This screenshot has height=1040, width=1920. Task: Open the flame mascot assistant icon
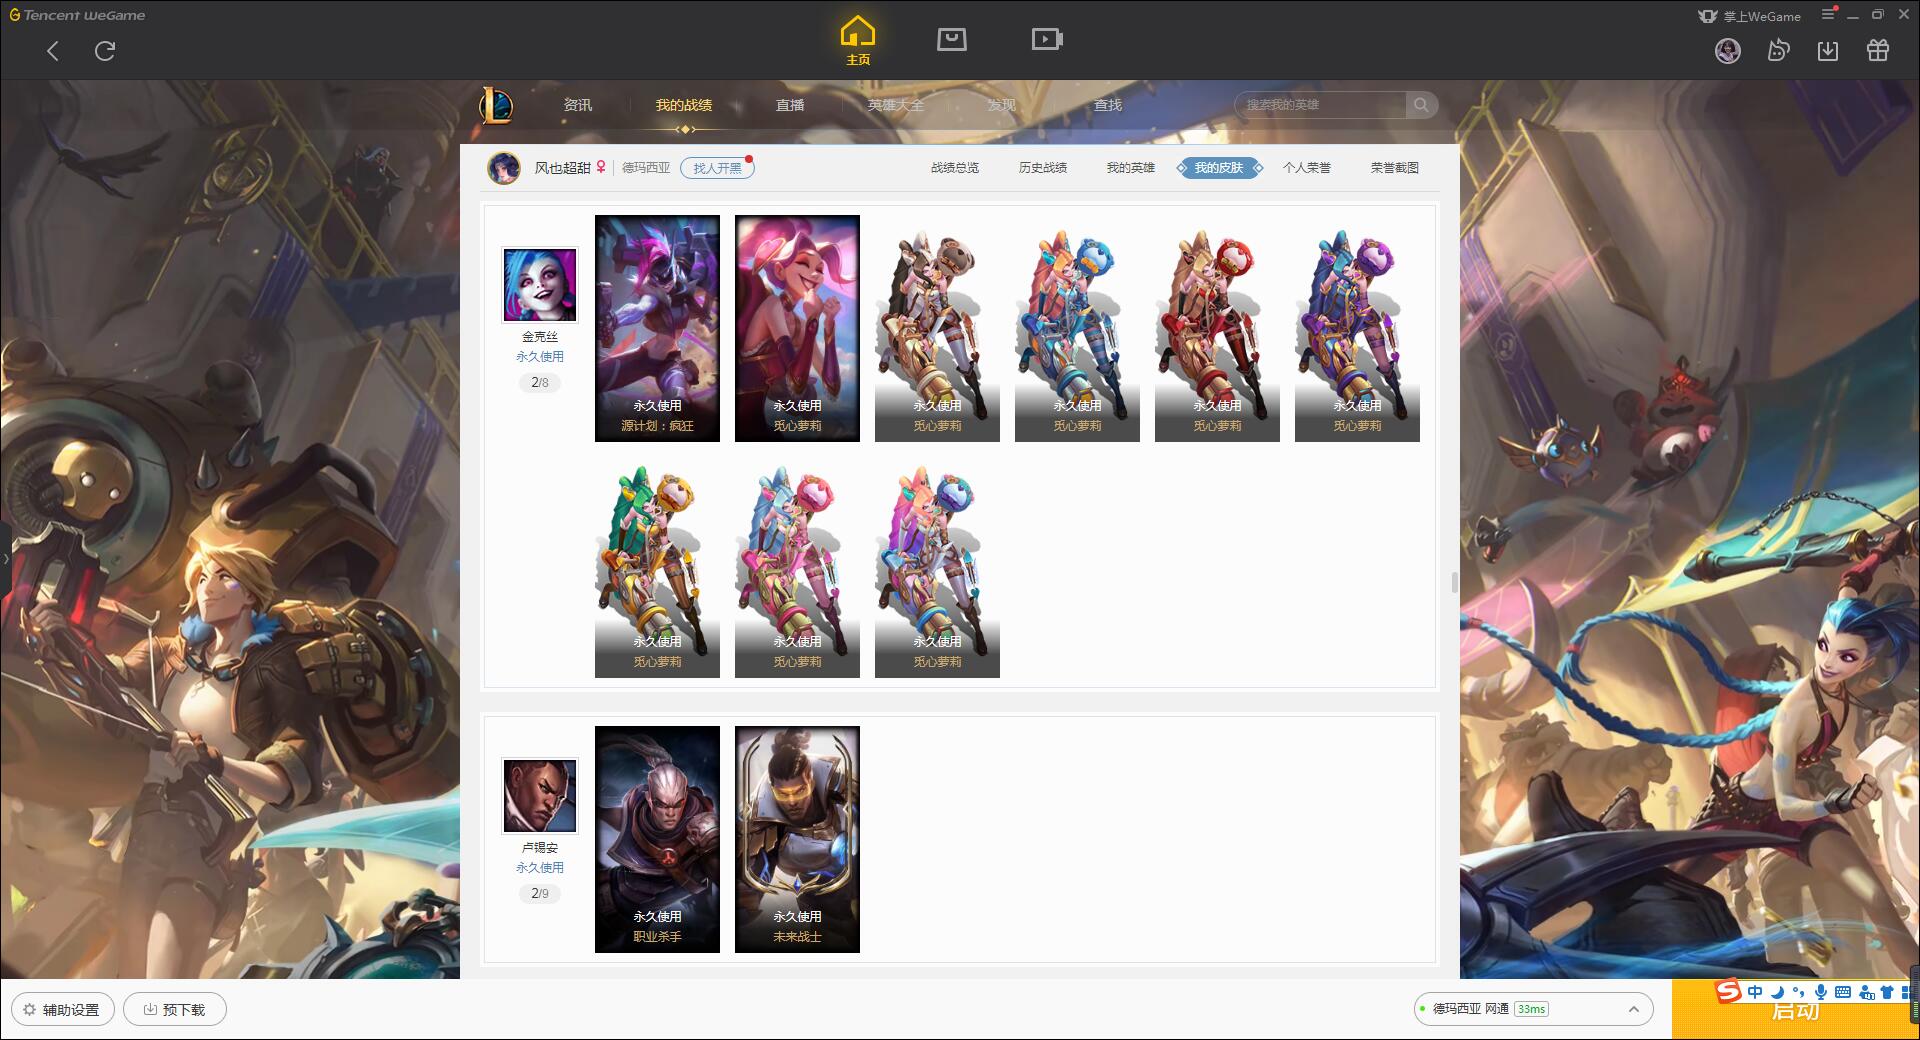point(1778,50)
